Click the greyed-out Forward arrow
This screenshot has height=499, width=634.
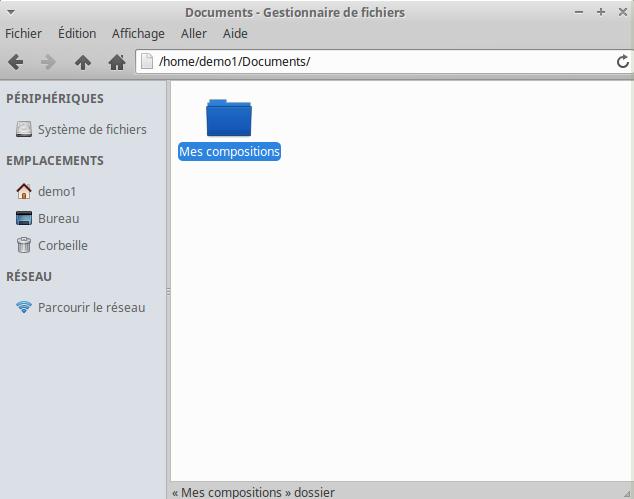pyautogui.click(x=48, y=62)
